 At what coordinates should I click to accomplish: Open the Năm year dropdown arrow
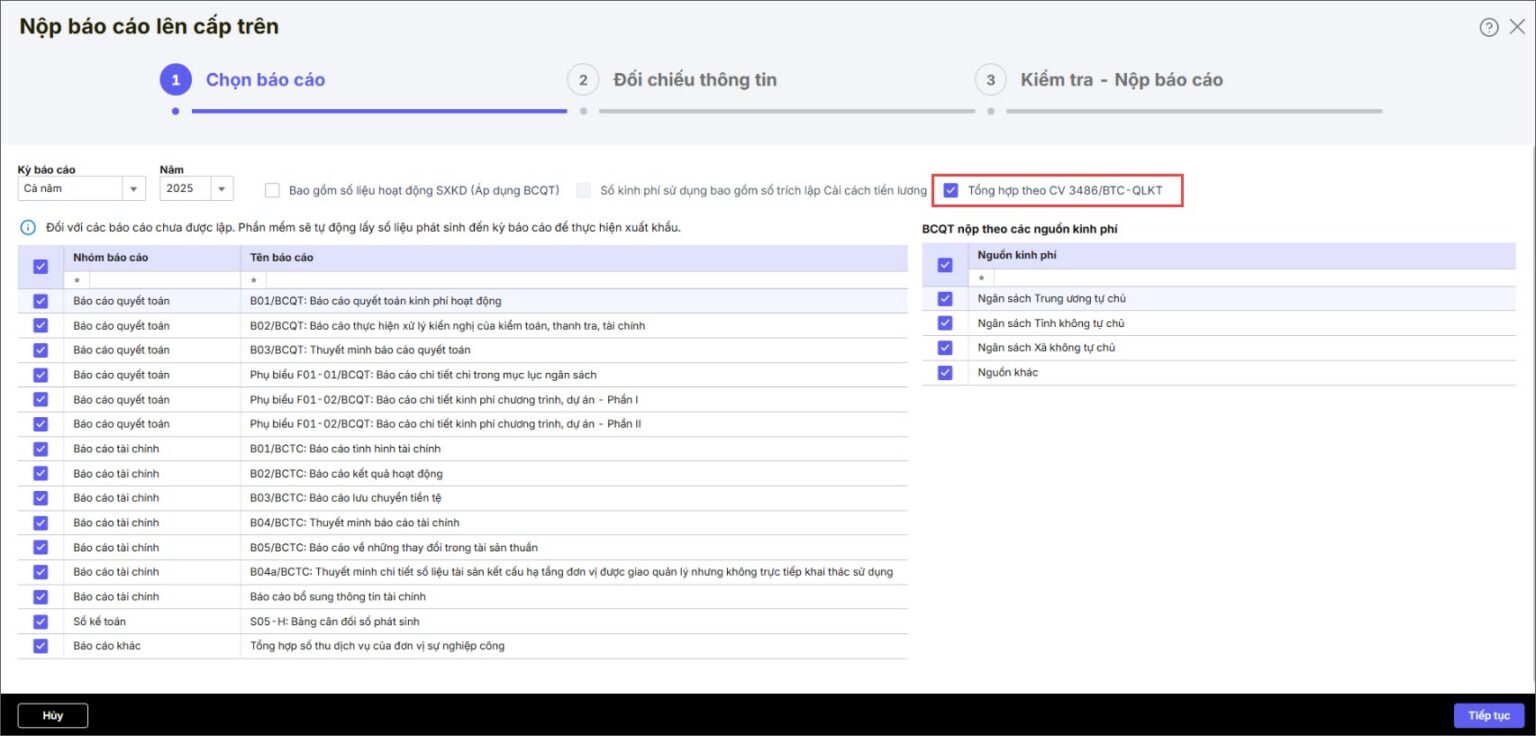pos(221,188)
